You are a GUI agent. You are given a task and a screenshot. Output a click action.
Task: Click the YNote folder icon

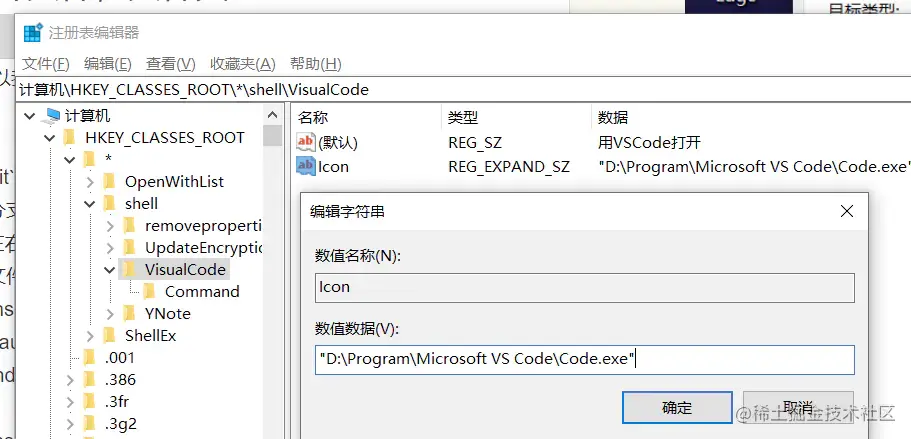(x=130, y=313)
